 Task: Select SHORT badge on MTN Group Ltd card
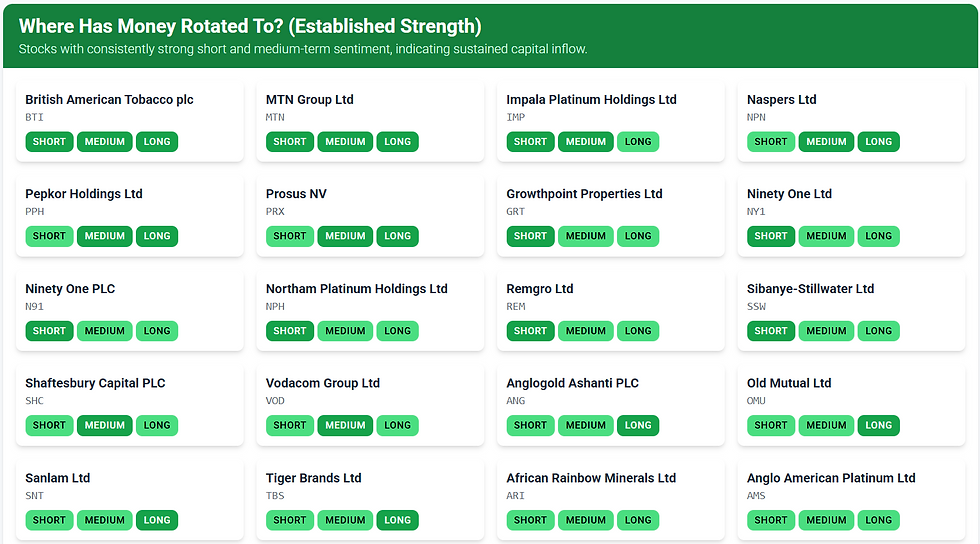click(x=290, y=142)
